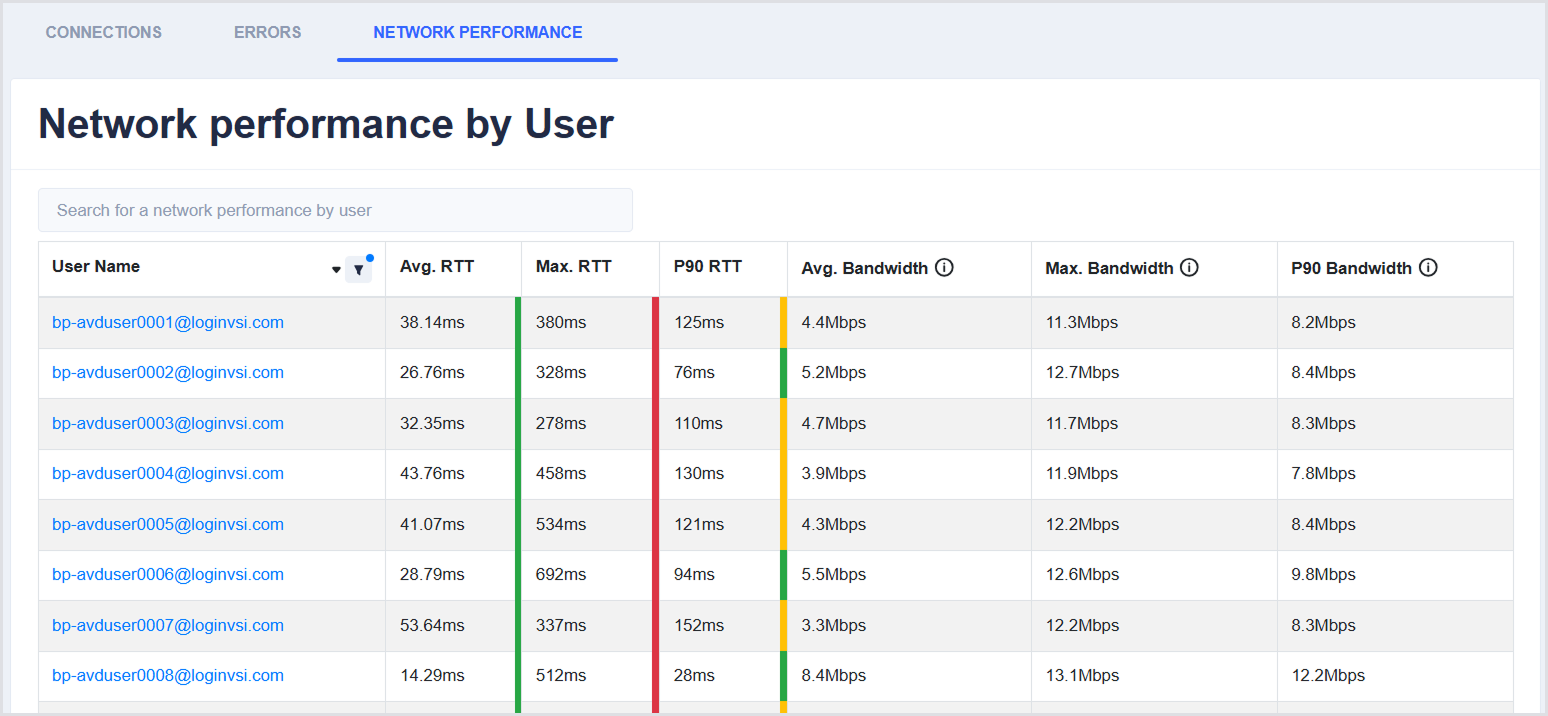Select the 38.14ms Avg. RTT cell
The width and height of the screenshot is (1548, 716).
pos(453,322)
